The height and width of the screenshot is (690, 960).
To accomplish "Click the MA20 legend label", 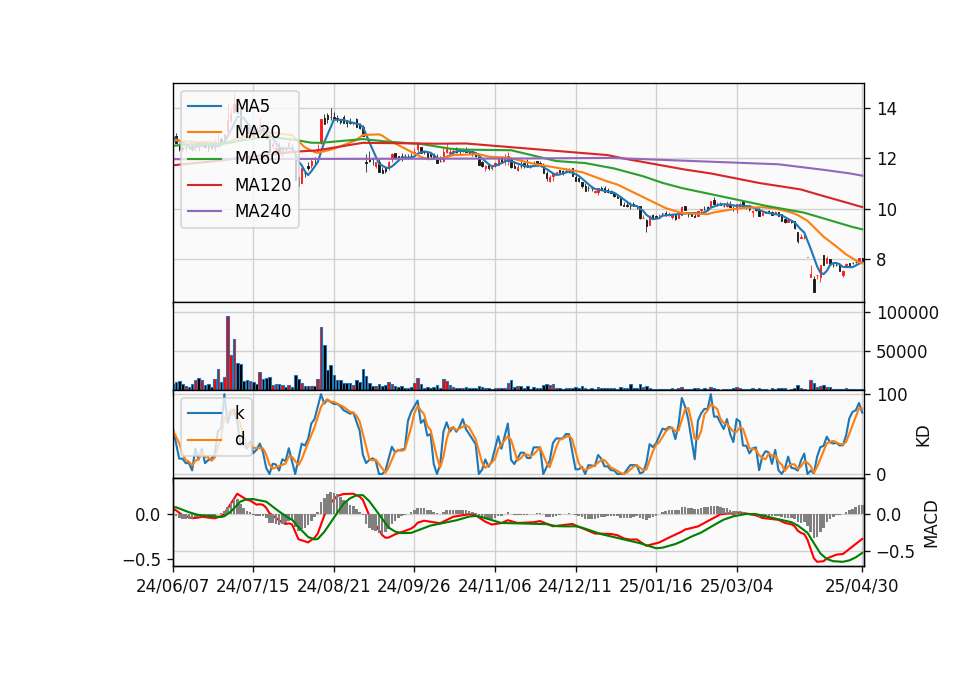I will coord(258,132).
